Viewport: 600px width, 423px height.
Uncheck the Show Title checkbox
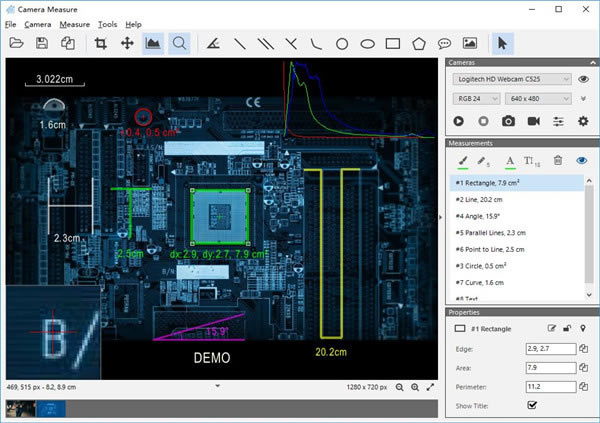click(x=532, y=405)
